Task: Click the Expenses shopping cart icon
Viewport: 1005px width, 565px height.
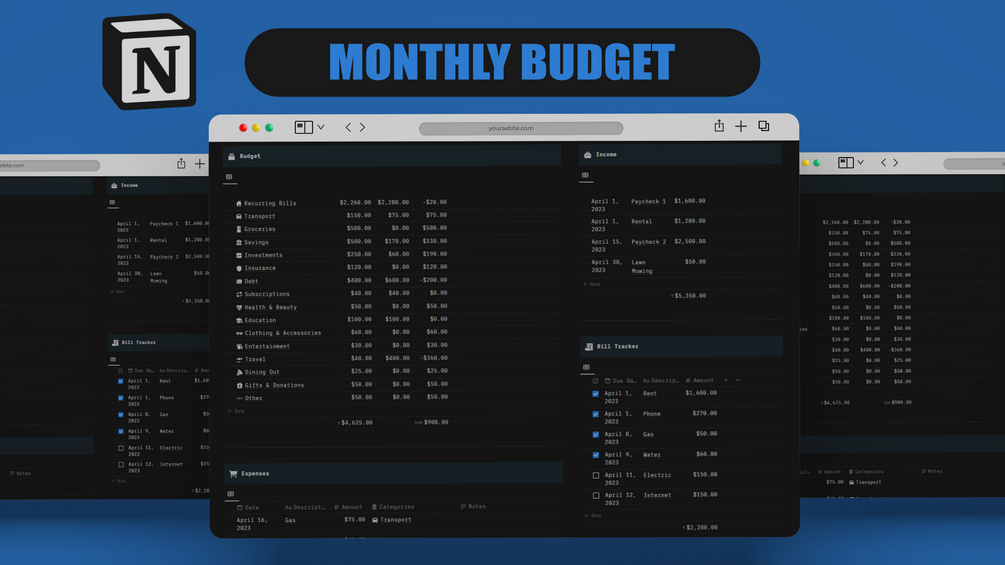Action: tap(233, 474)
